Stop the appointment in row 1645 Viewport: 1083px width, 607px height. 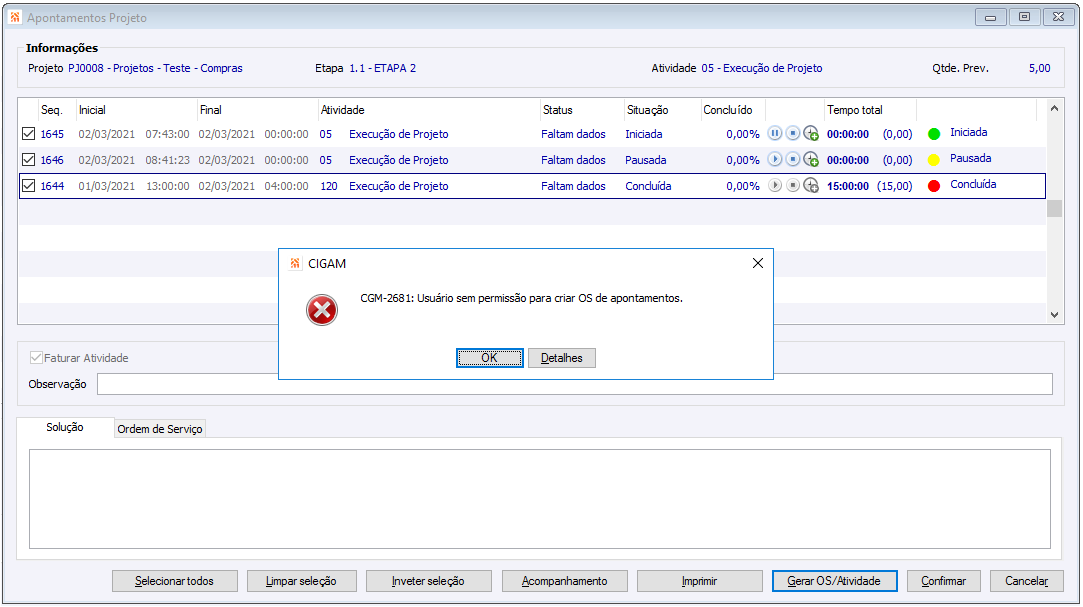(x=793, y=133)
